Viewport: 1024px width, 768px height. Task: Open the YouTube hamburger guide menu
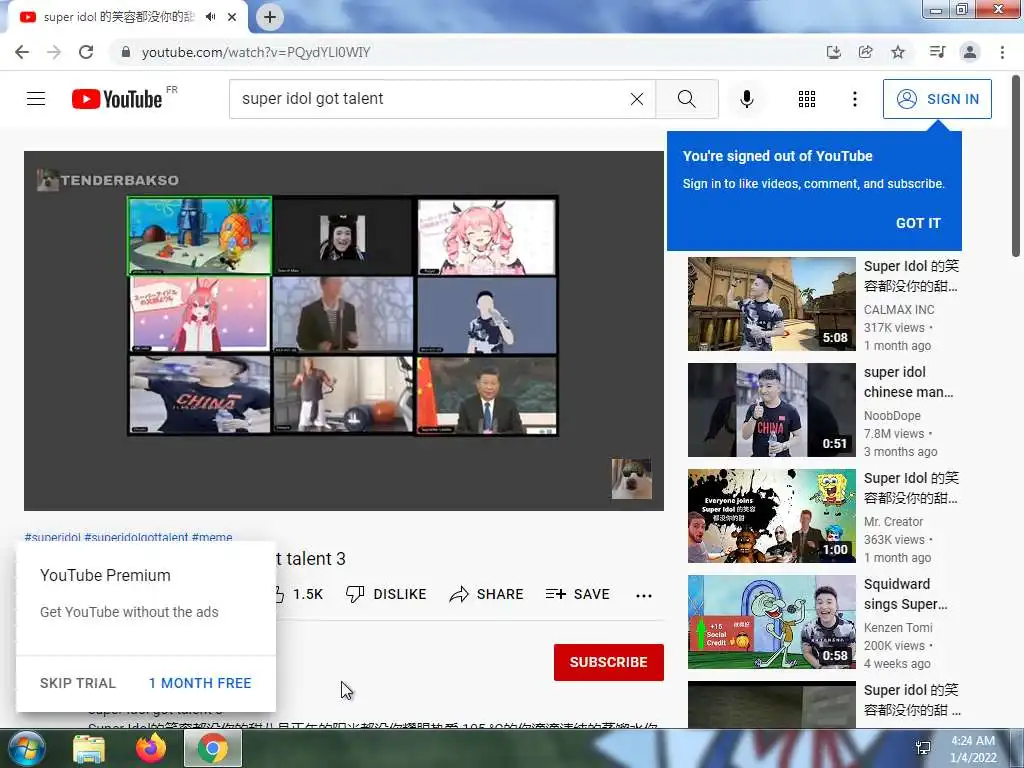pos(36,99)
